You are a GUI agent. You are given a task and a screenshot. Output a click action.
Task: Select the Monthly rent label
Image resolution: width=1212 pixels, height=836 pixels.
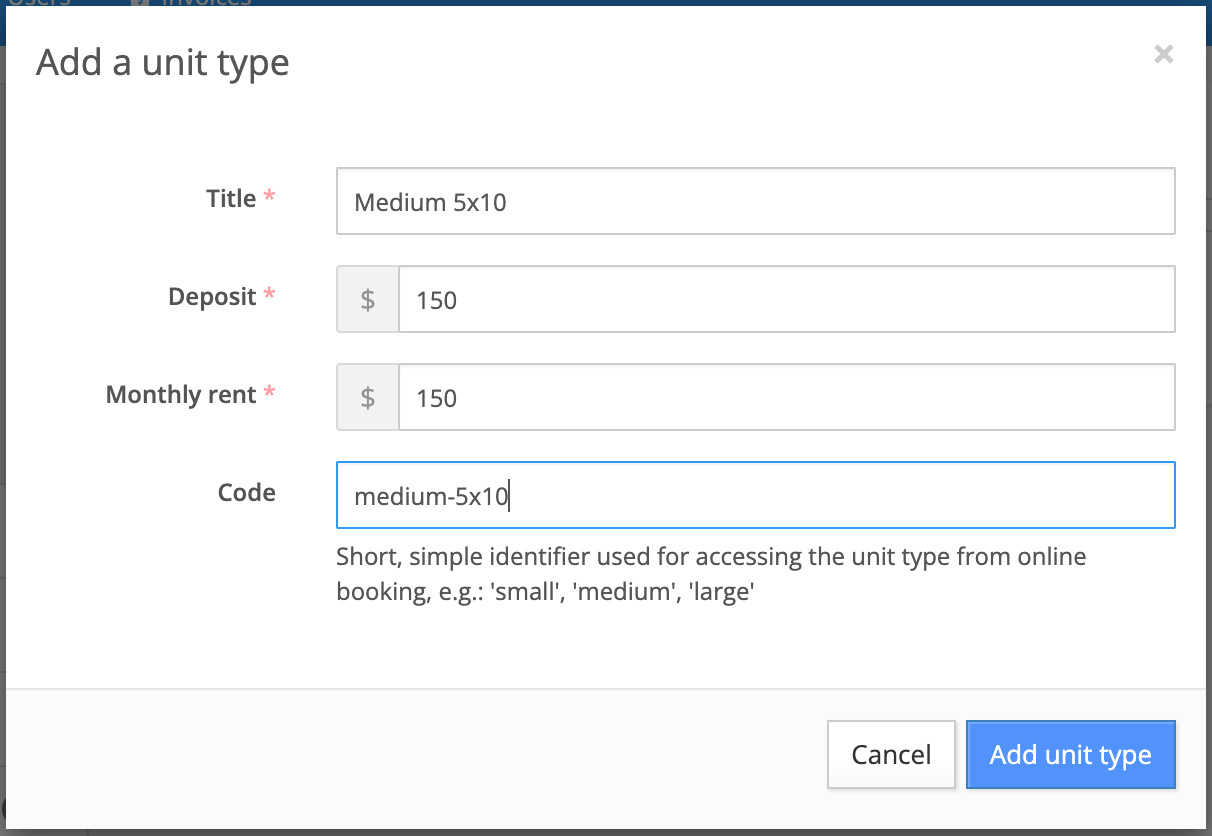[181, 394]
